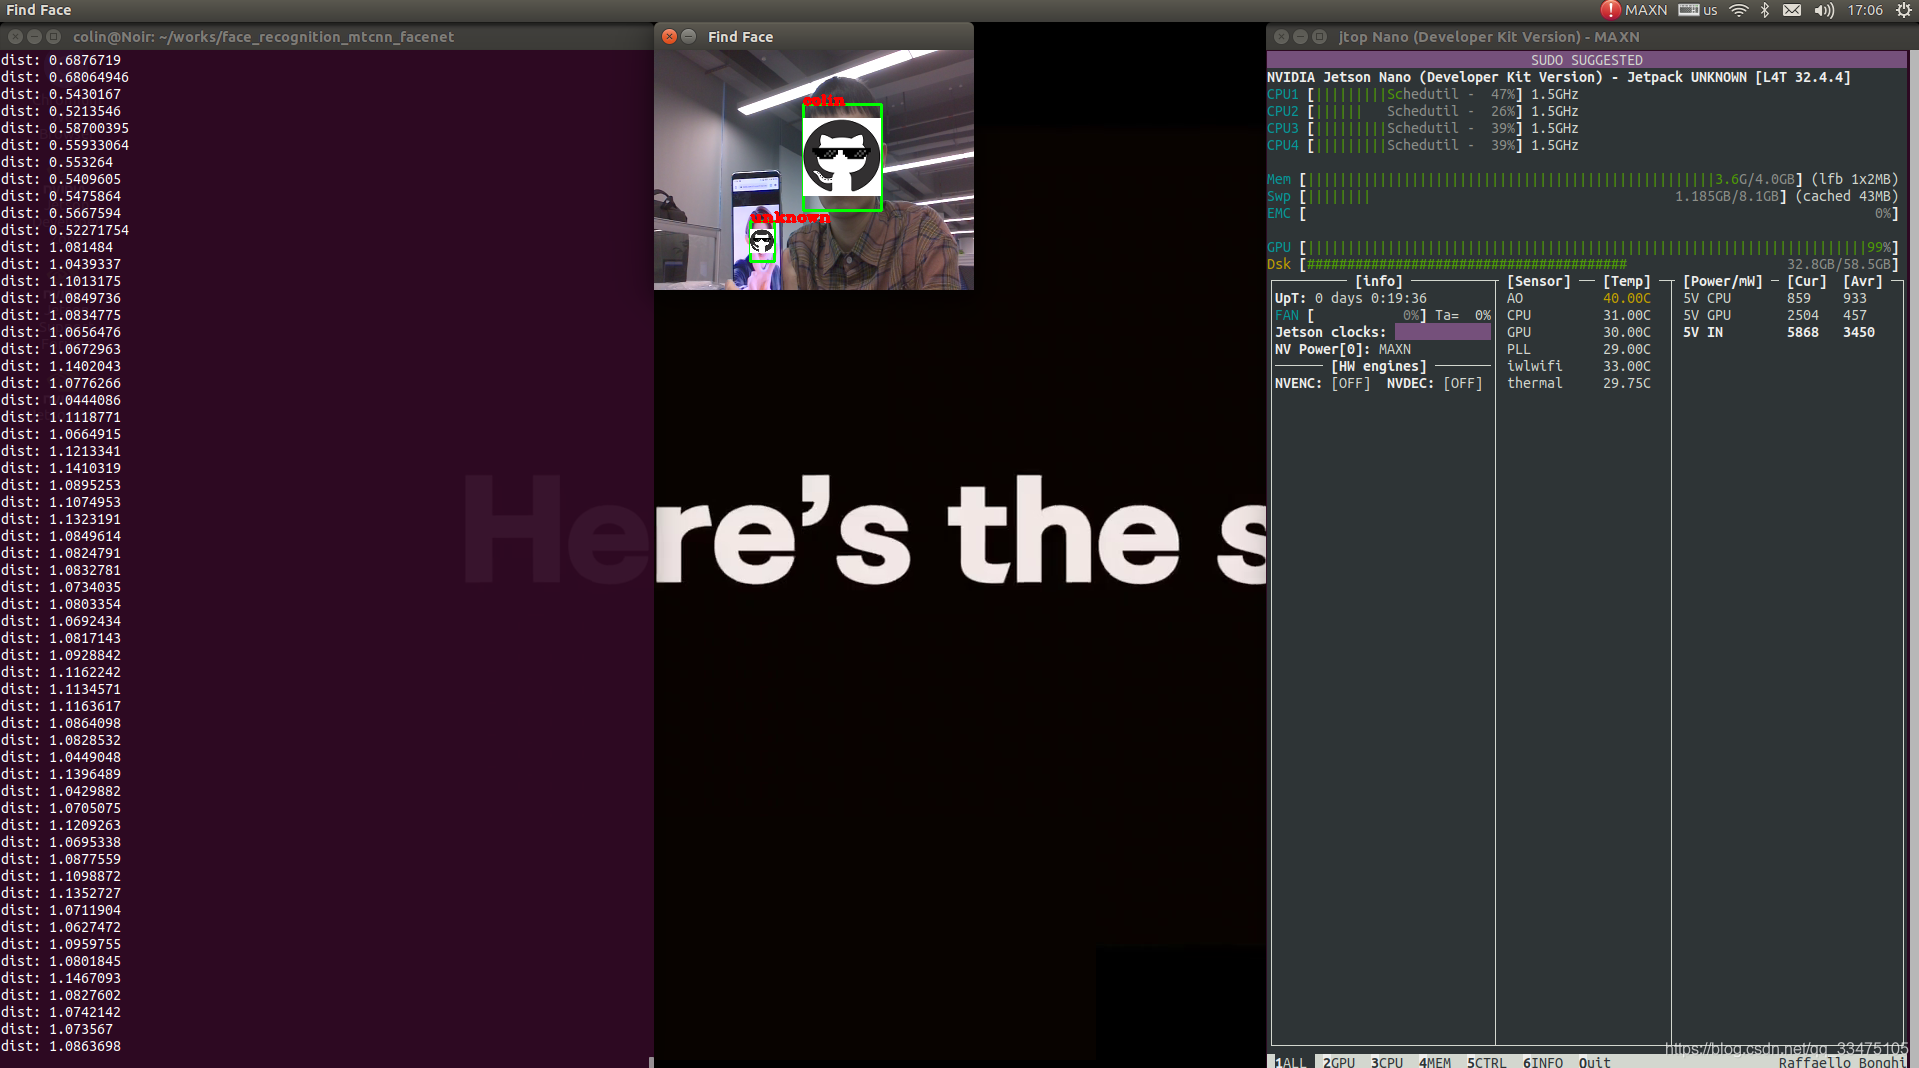Open the mail messaging indicator
Image resolution: width=1919 pixels, height=1068 pixels.
[1792, 10]
